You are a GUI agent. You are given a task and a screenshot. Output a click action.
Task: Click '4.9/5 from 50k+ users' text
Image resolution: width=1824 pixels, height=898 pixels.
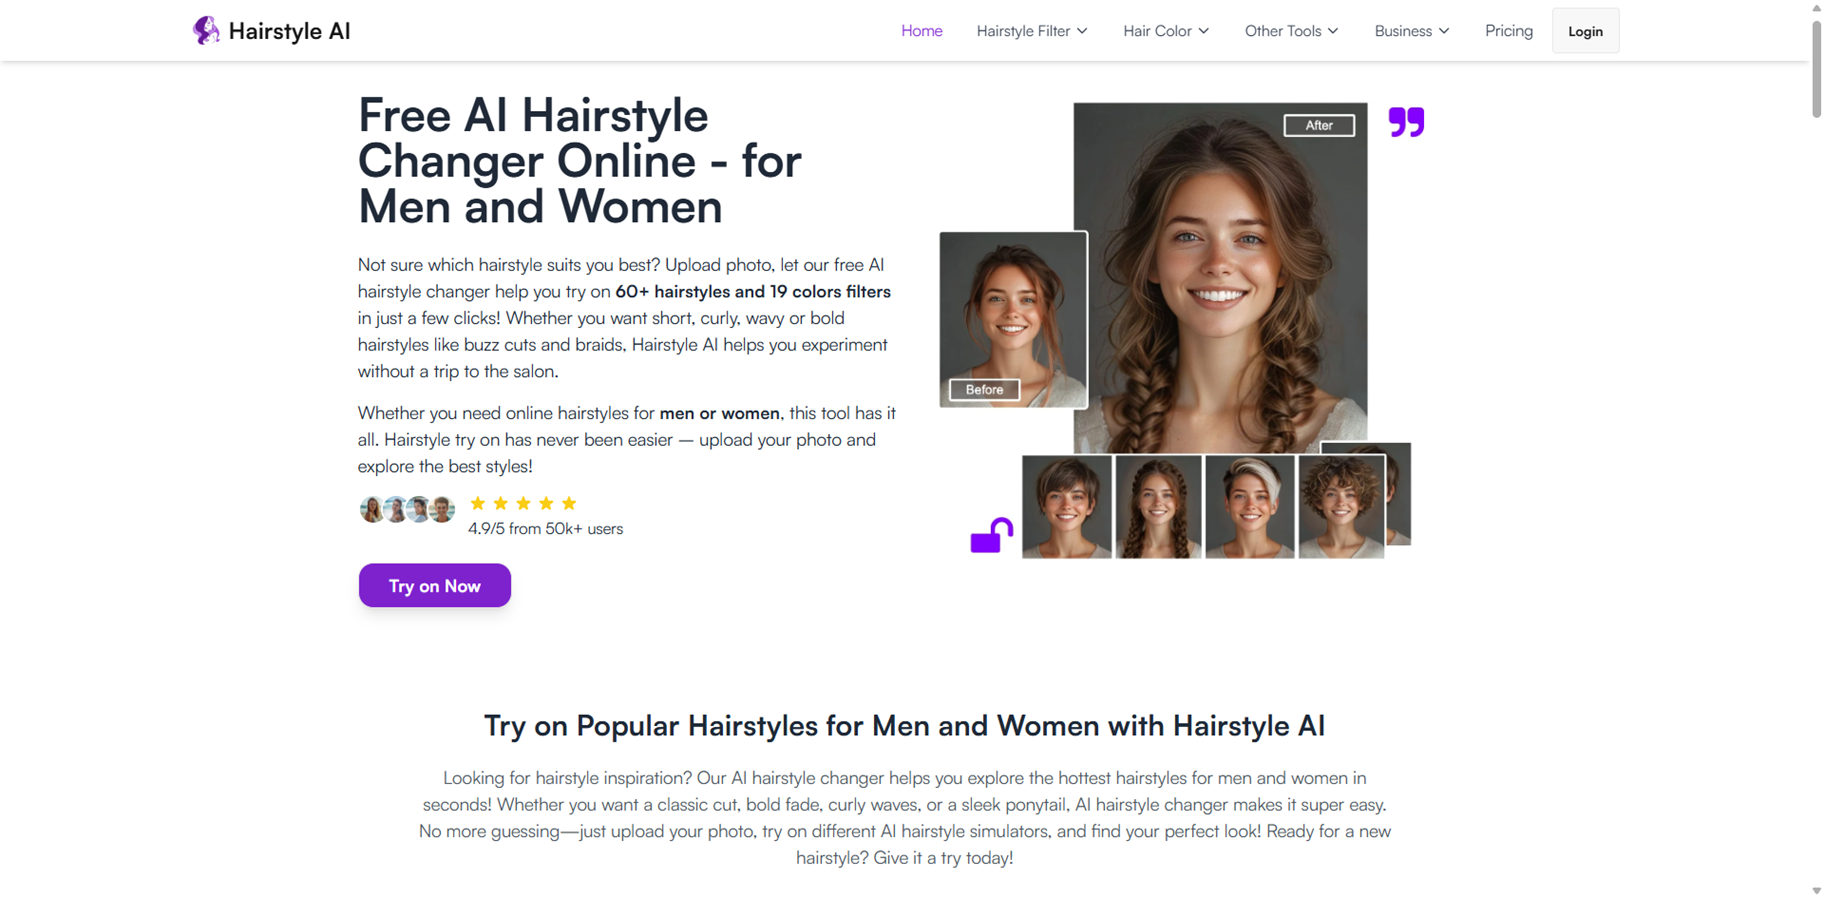pyautogui.click(x=545, y=528)
